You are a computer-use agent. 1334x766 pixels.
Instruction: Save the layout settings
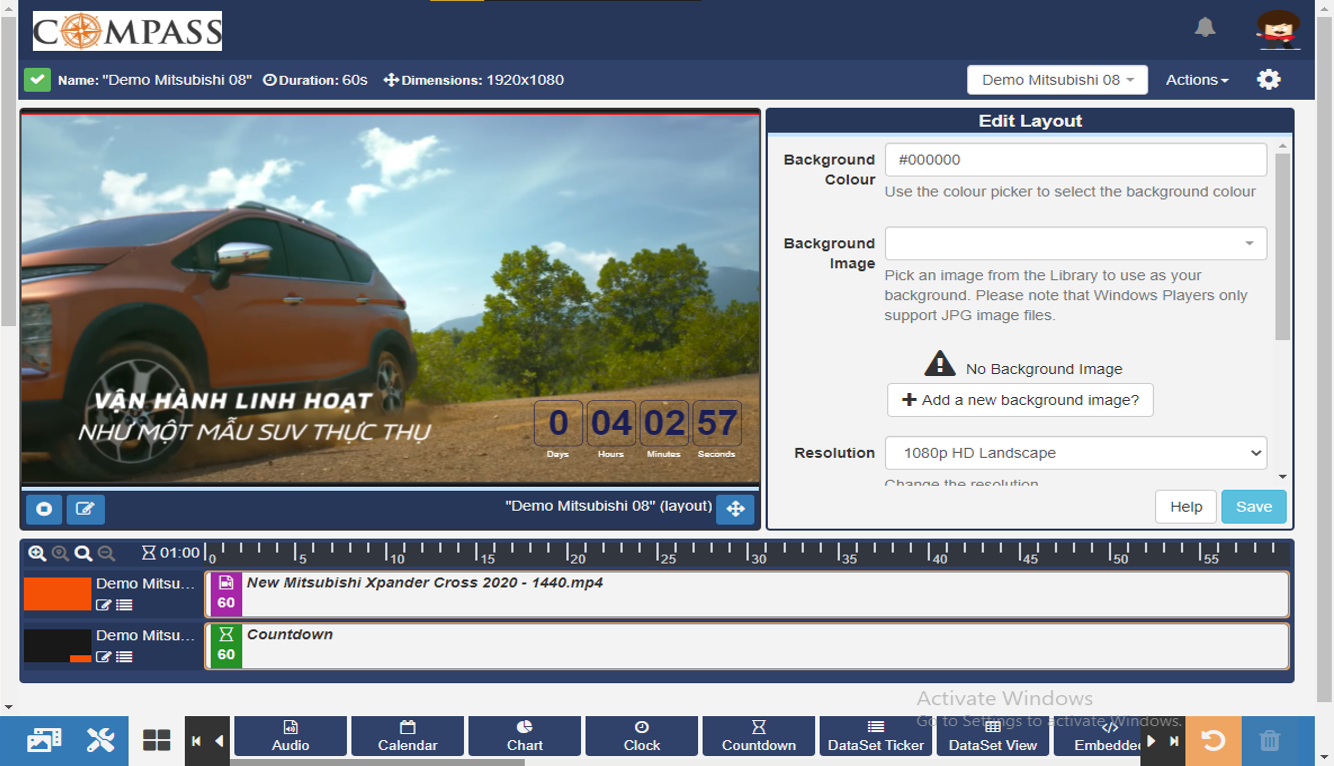click(1253, 507)
